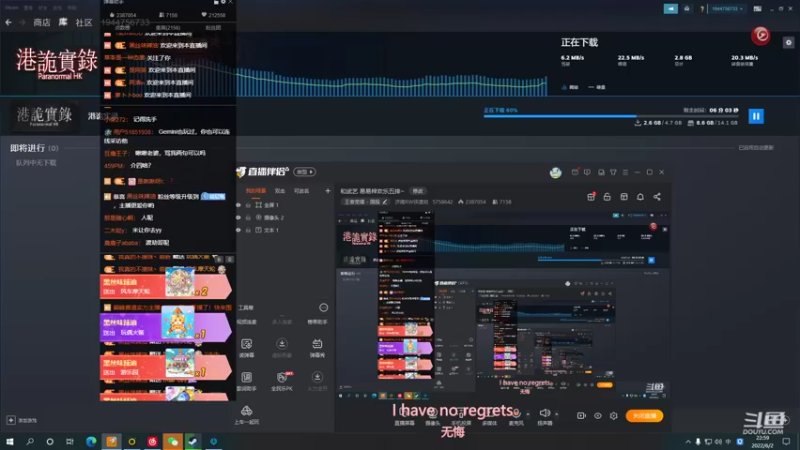Click the Paranormal HK download thumbnail
The height and width of the screenshot is (450, 800).
44,116
